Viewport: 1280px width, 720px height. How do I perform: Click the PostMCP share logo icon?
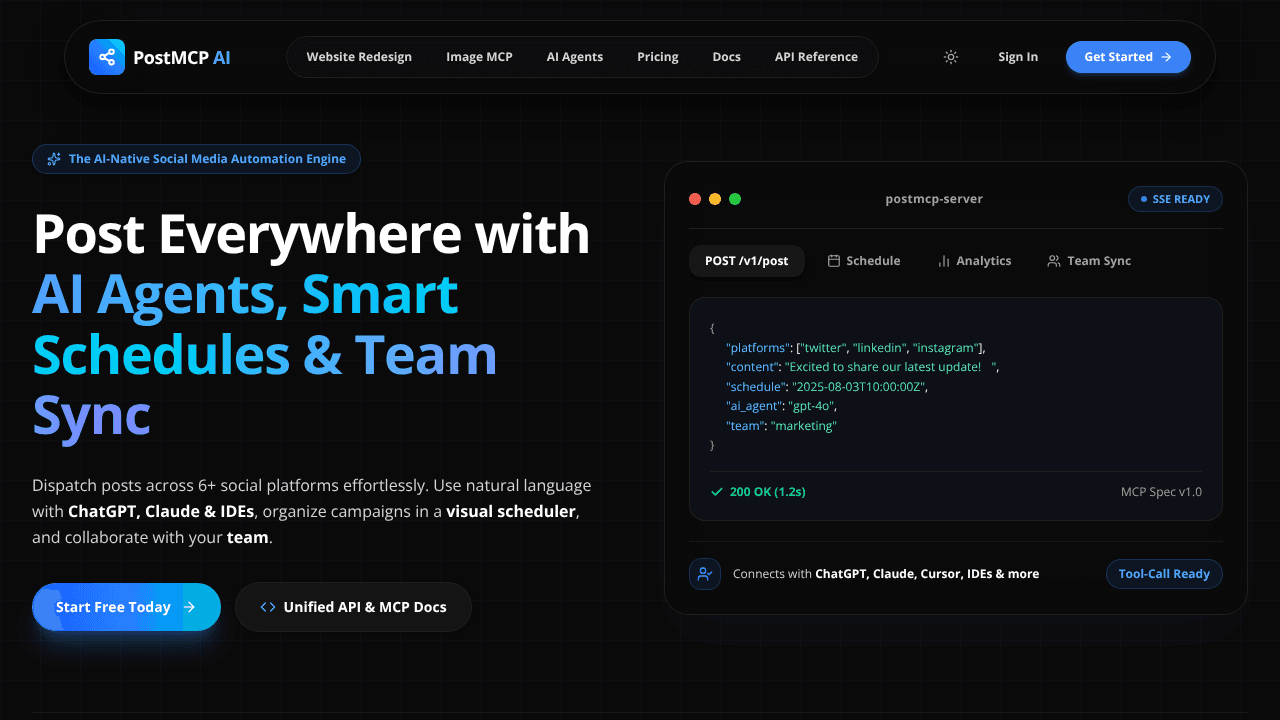107,57
